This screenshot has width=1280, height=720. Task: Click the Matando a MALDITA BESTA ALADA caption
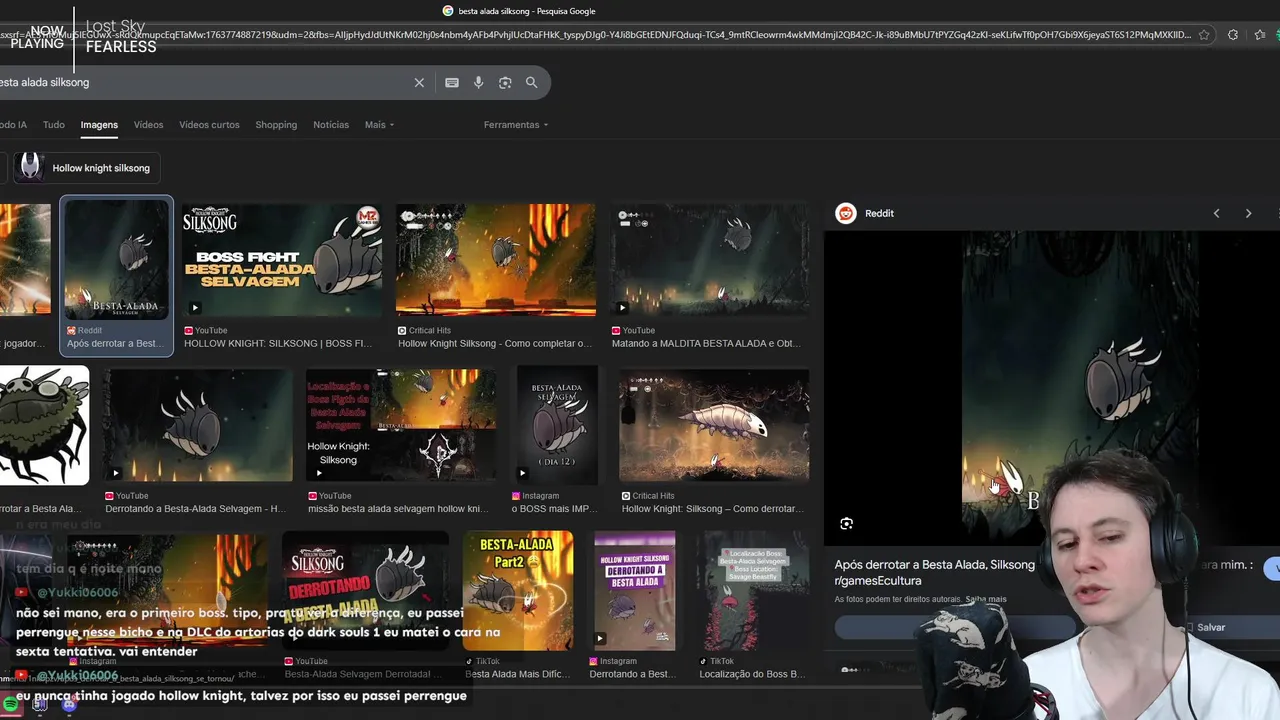[x=706, y=344]
